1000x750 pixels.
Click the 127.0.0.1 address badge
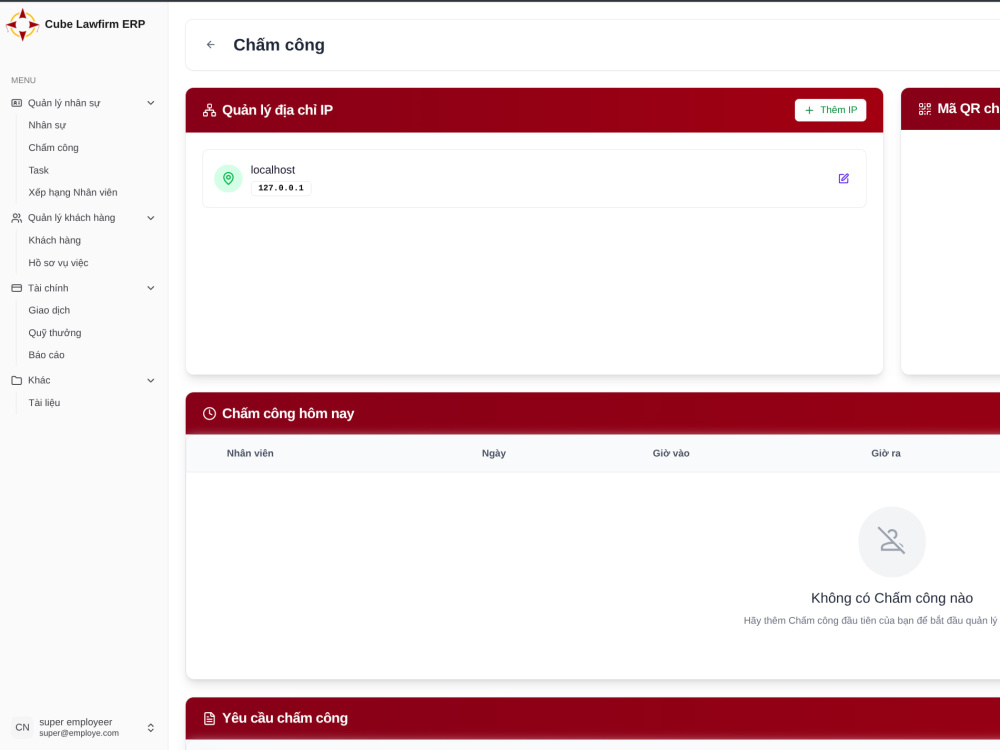click(x=281, y=188)
